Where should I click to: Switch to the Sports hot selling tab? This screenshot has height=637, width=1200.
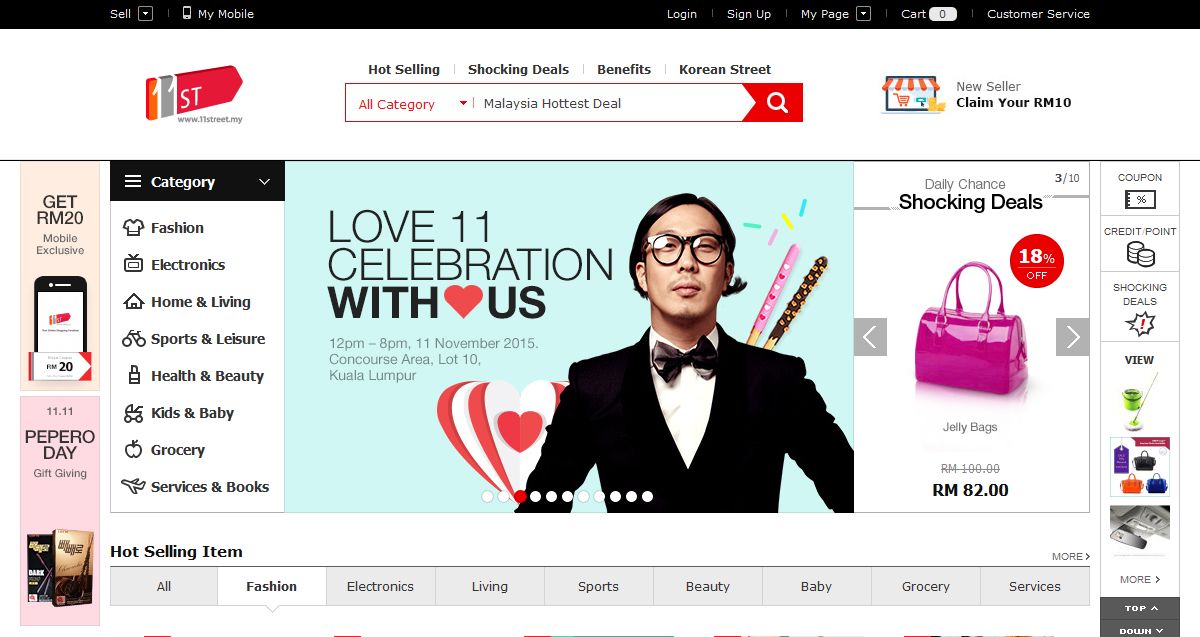point(598,587)
